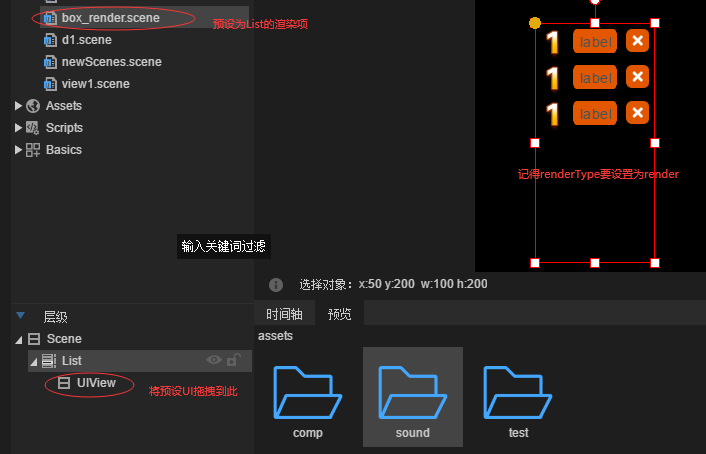This screenshot has width=706, height=454.
Task: Click the UIView node icon
Action: pyautogui.click(x=64, y=383)
